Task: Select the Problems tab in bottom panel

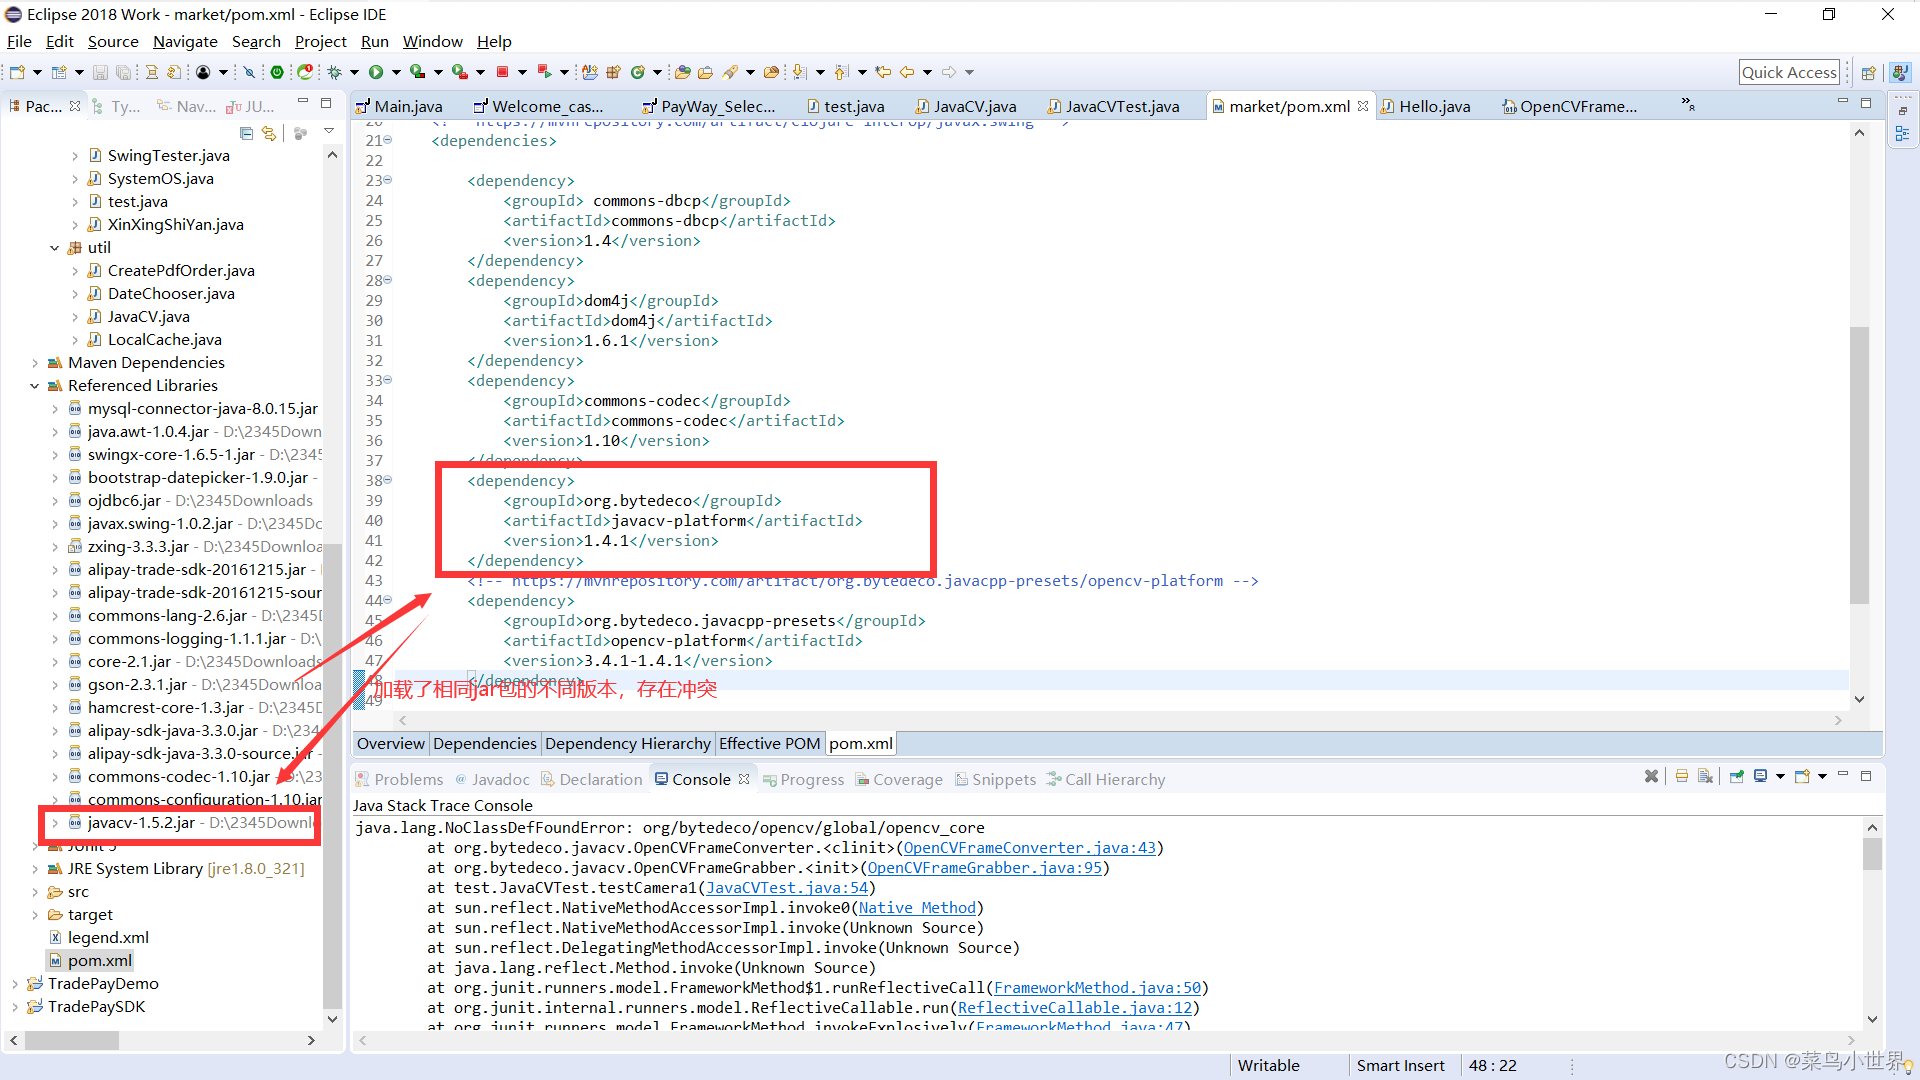Action: click(x=409, y=779)
